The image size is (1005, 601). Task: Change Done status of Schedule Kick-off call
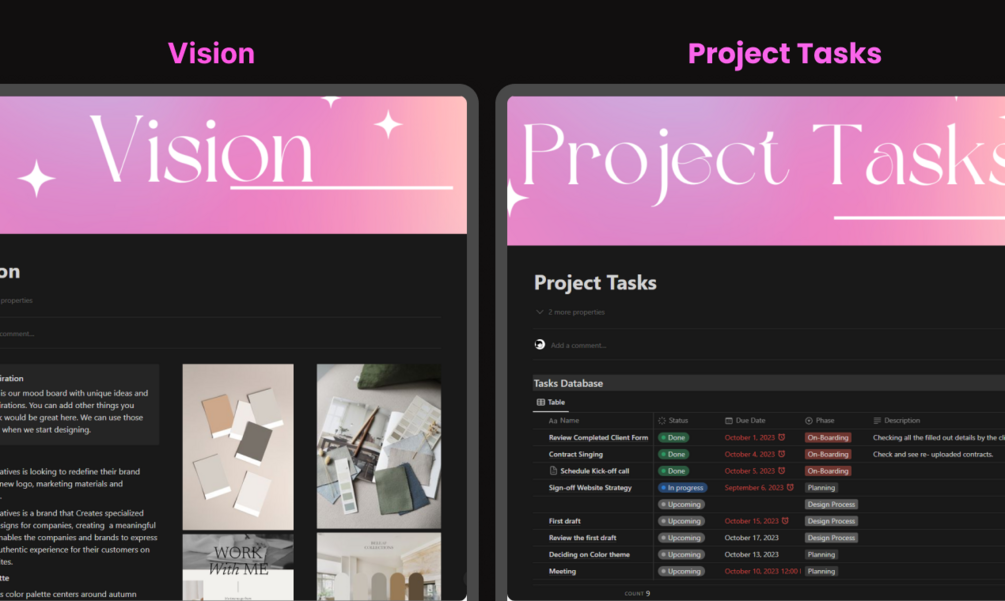(x=674, y=471)
